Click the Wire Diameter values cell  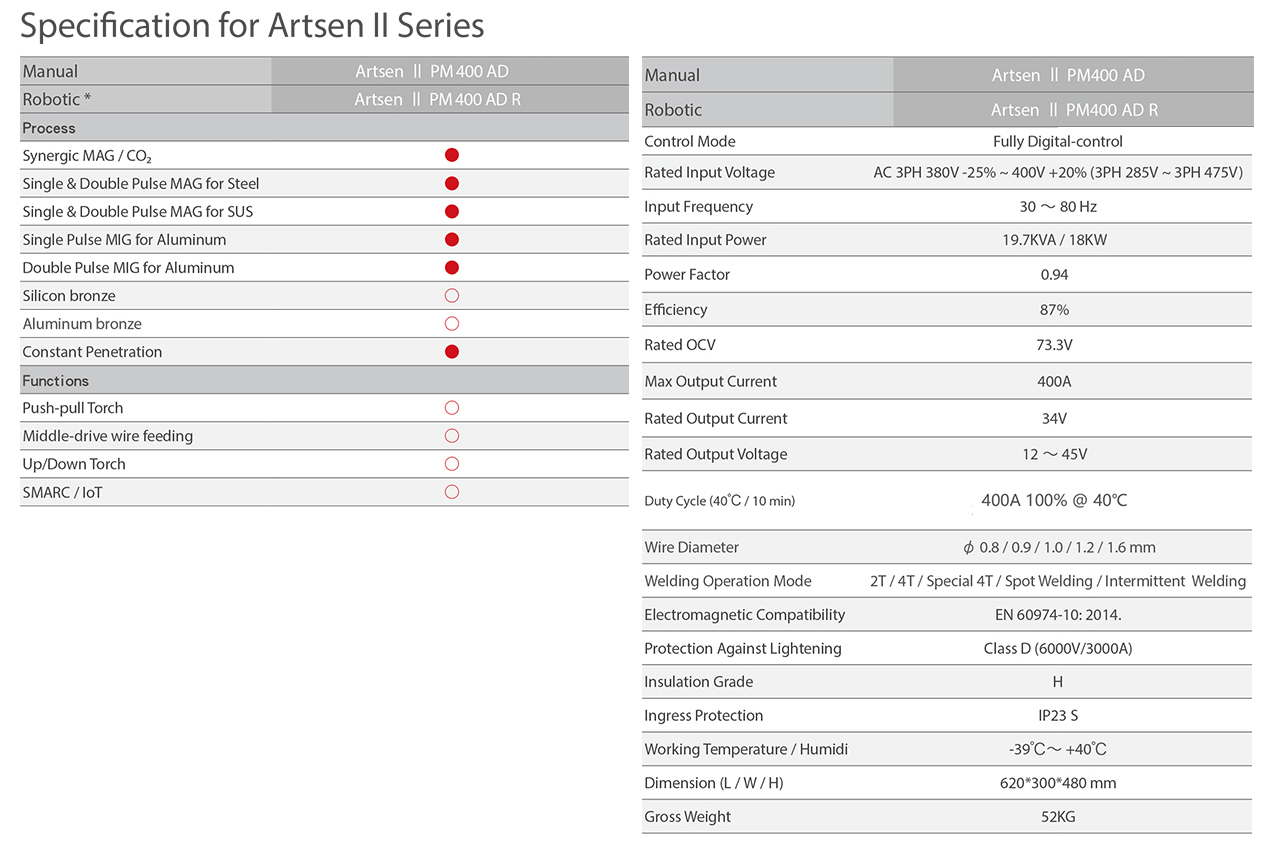pyautogui.click(x=1058, y=547)
